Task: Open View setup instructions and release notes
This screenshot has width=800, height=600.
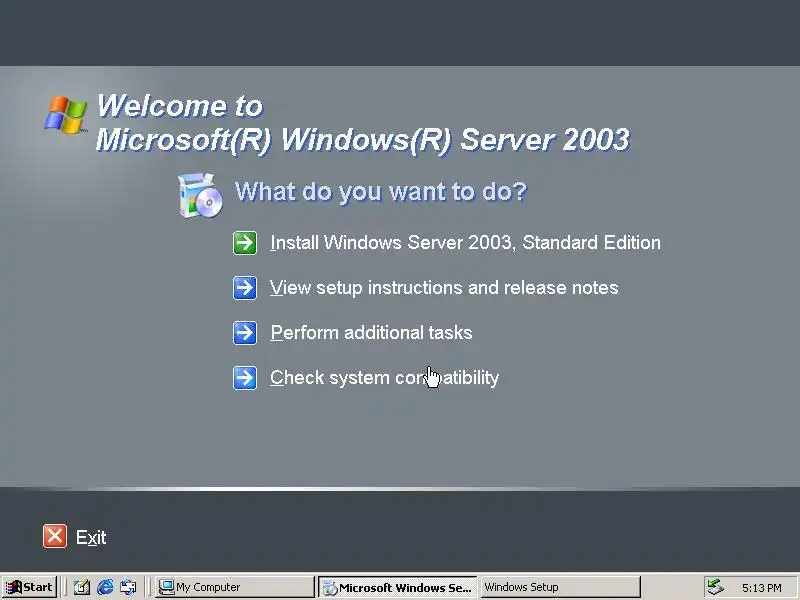Action: tap(444, 288)
